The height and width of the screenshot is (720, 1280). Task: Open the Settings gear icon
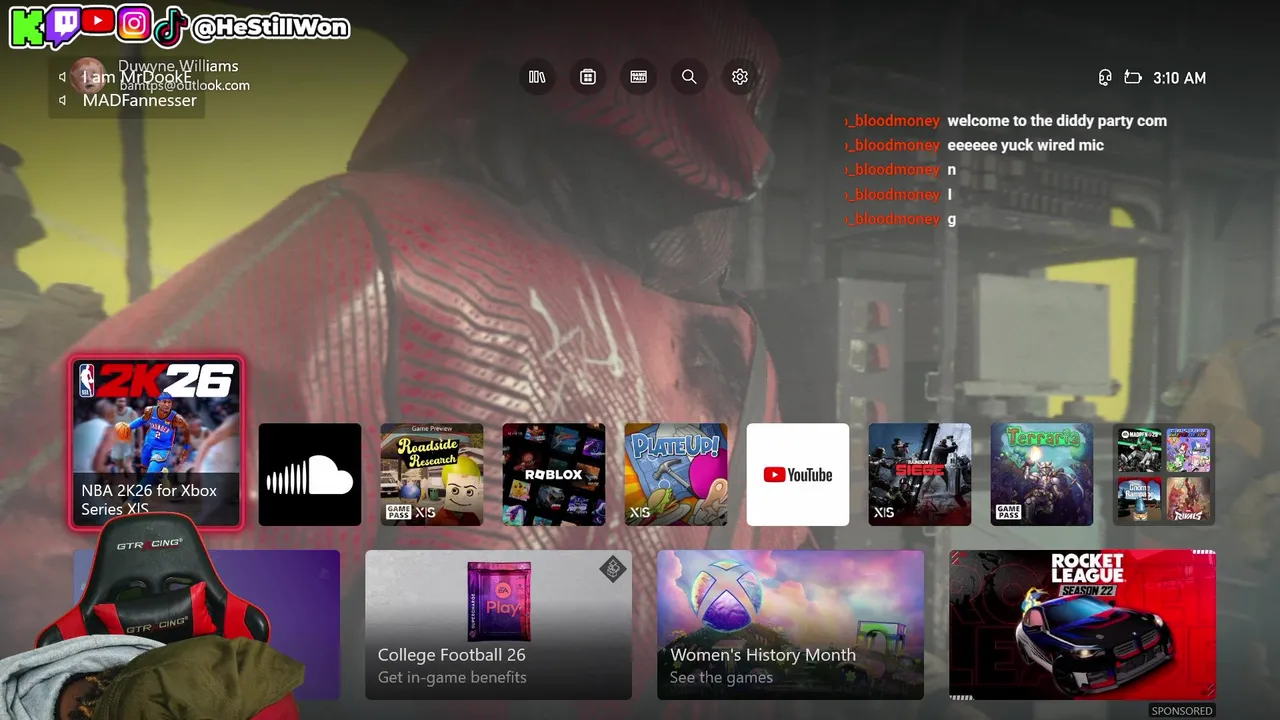(x=740, y=77)
